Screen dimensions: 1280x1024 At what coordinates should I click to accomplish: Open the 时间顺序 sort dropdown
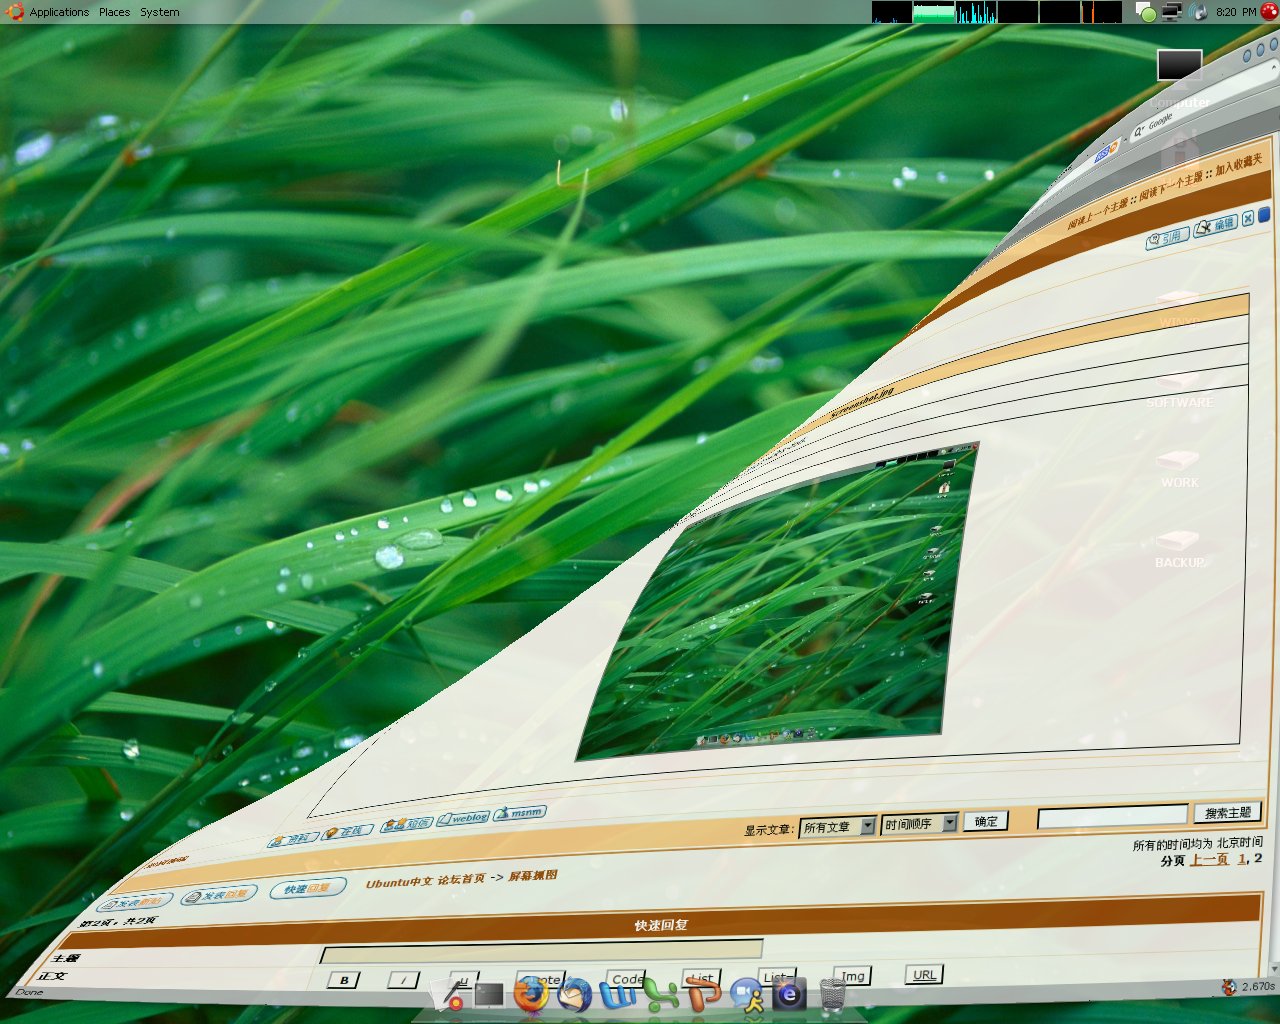coord(920,824)
